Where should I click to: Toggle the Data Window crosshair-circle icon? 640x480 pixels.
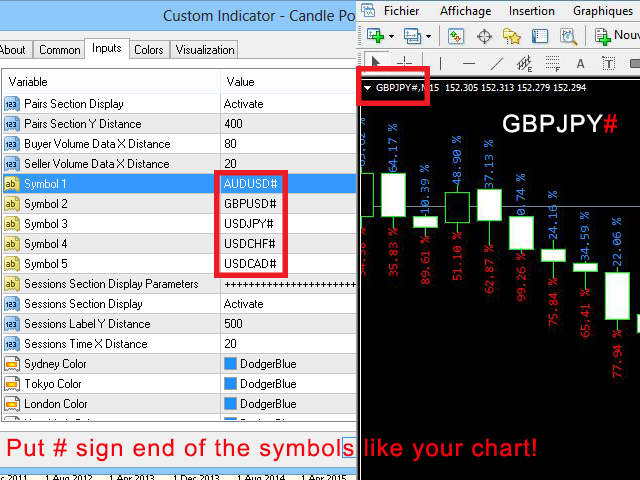click(484, 36)
